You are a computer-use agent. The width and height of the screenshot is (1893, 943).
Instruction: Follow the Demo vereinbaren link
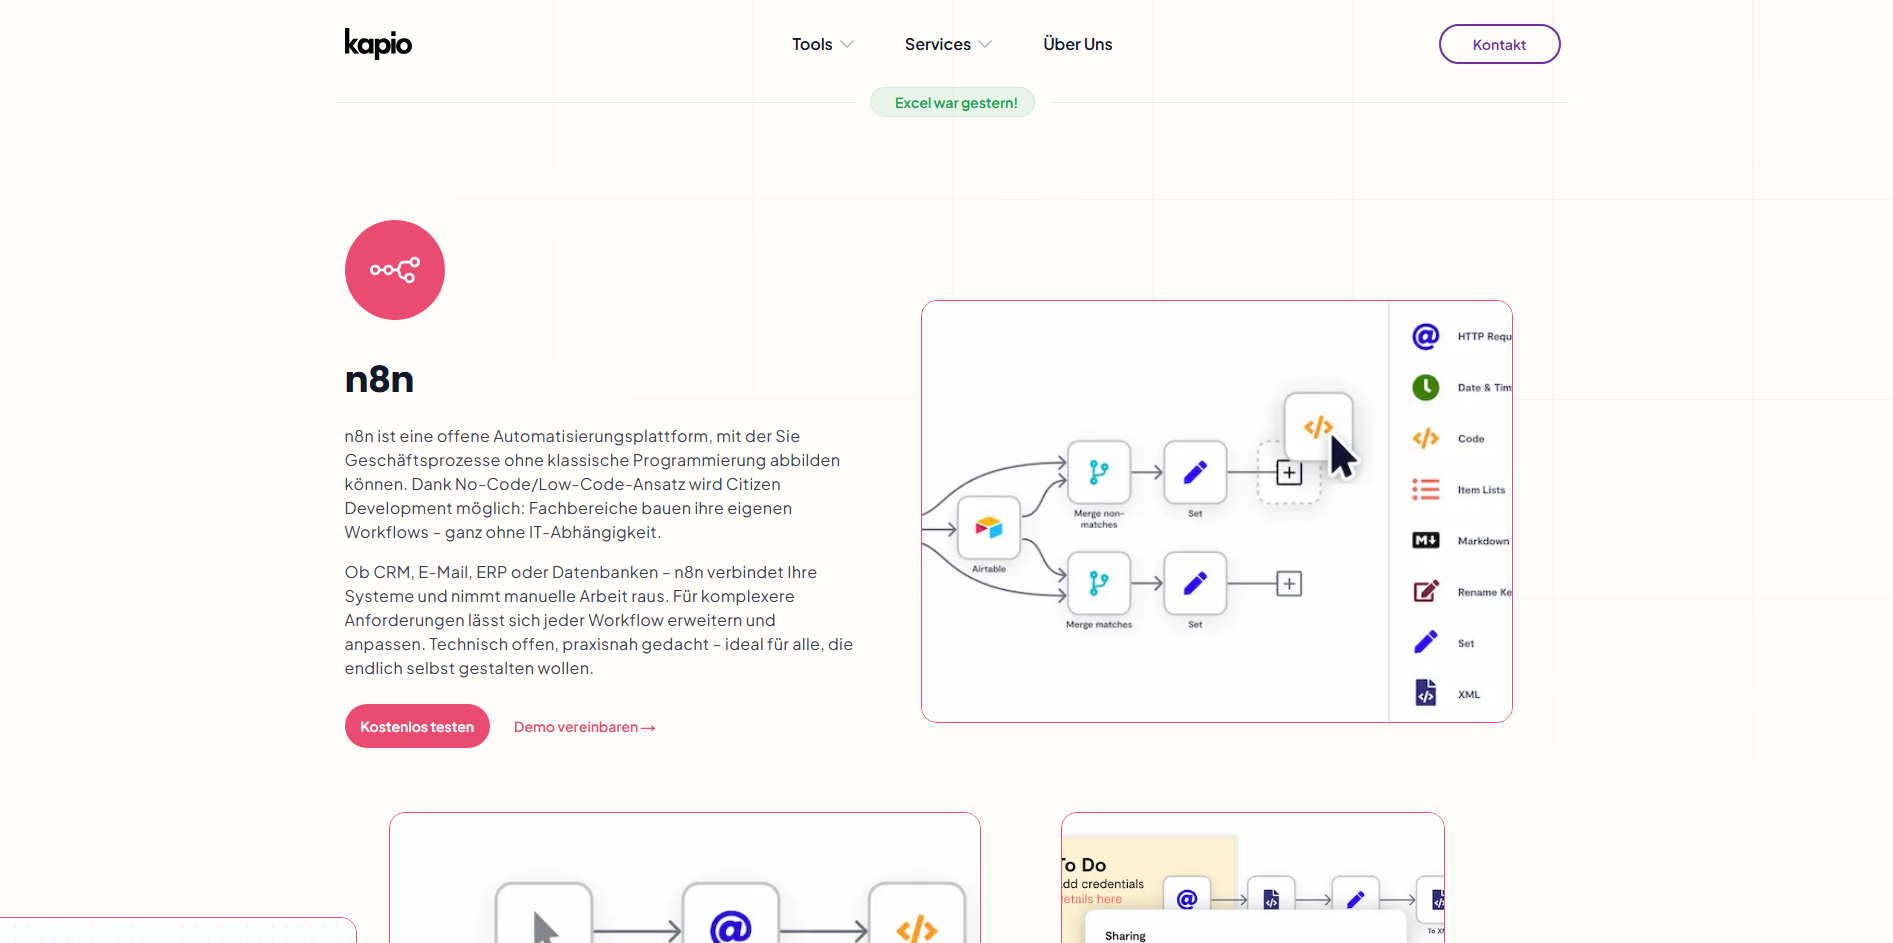click(x=584, y=727)
